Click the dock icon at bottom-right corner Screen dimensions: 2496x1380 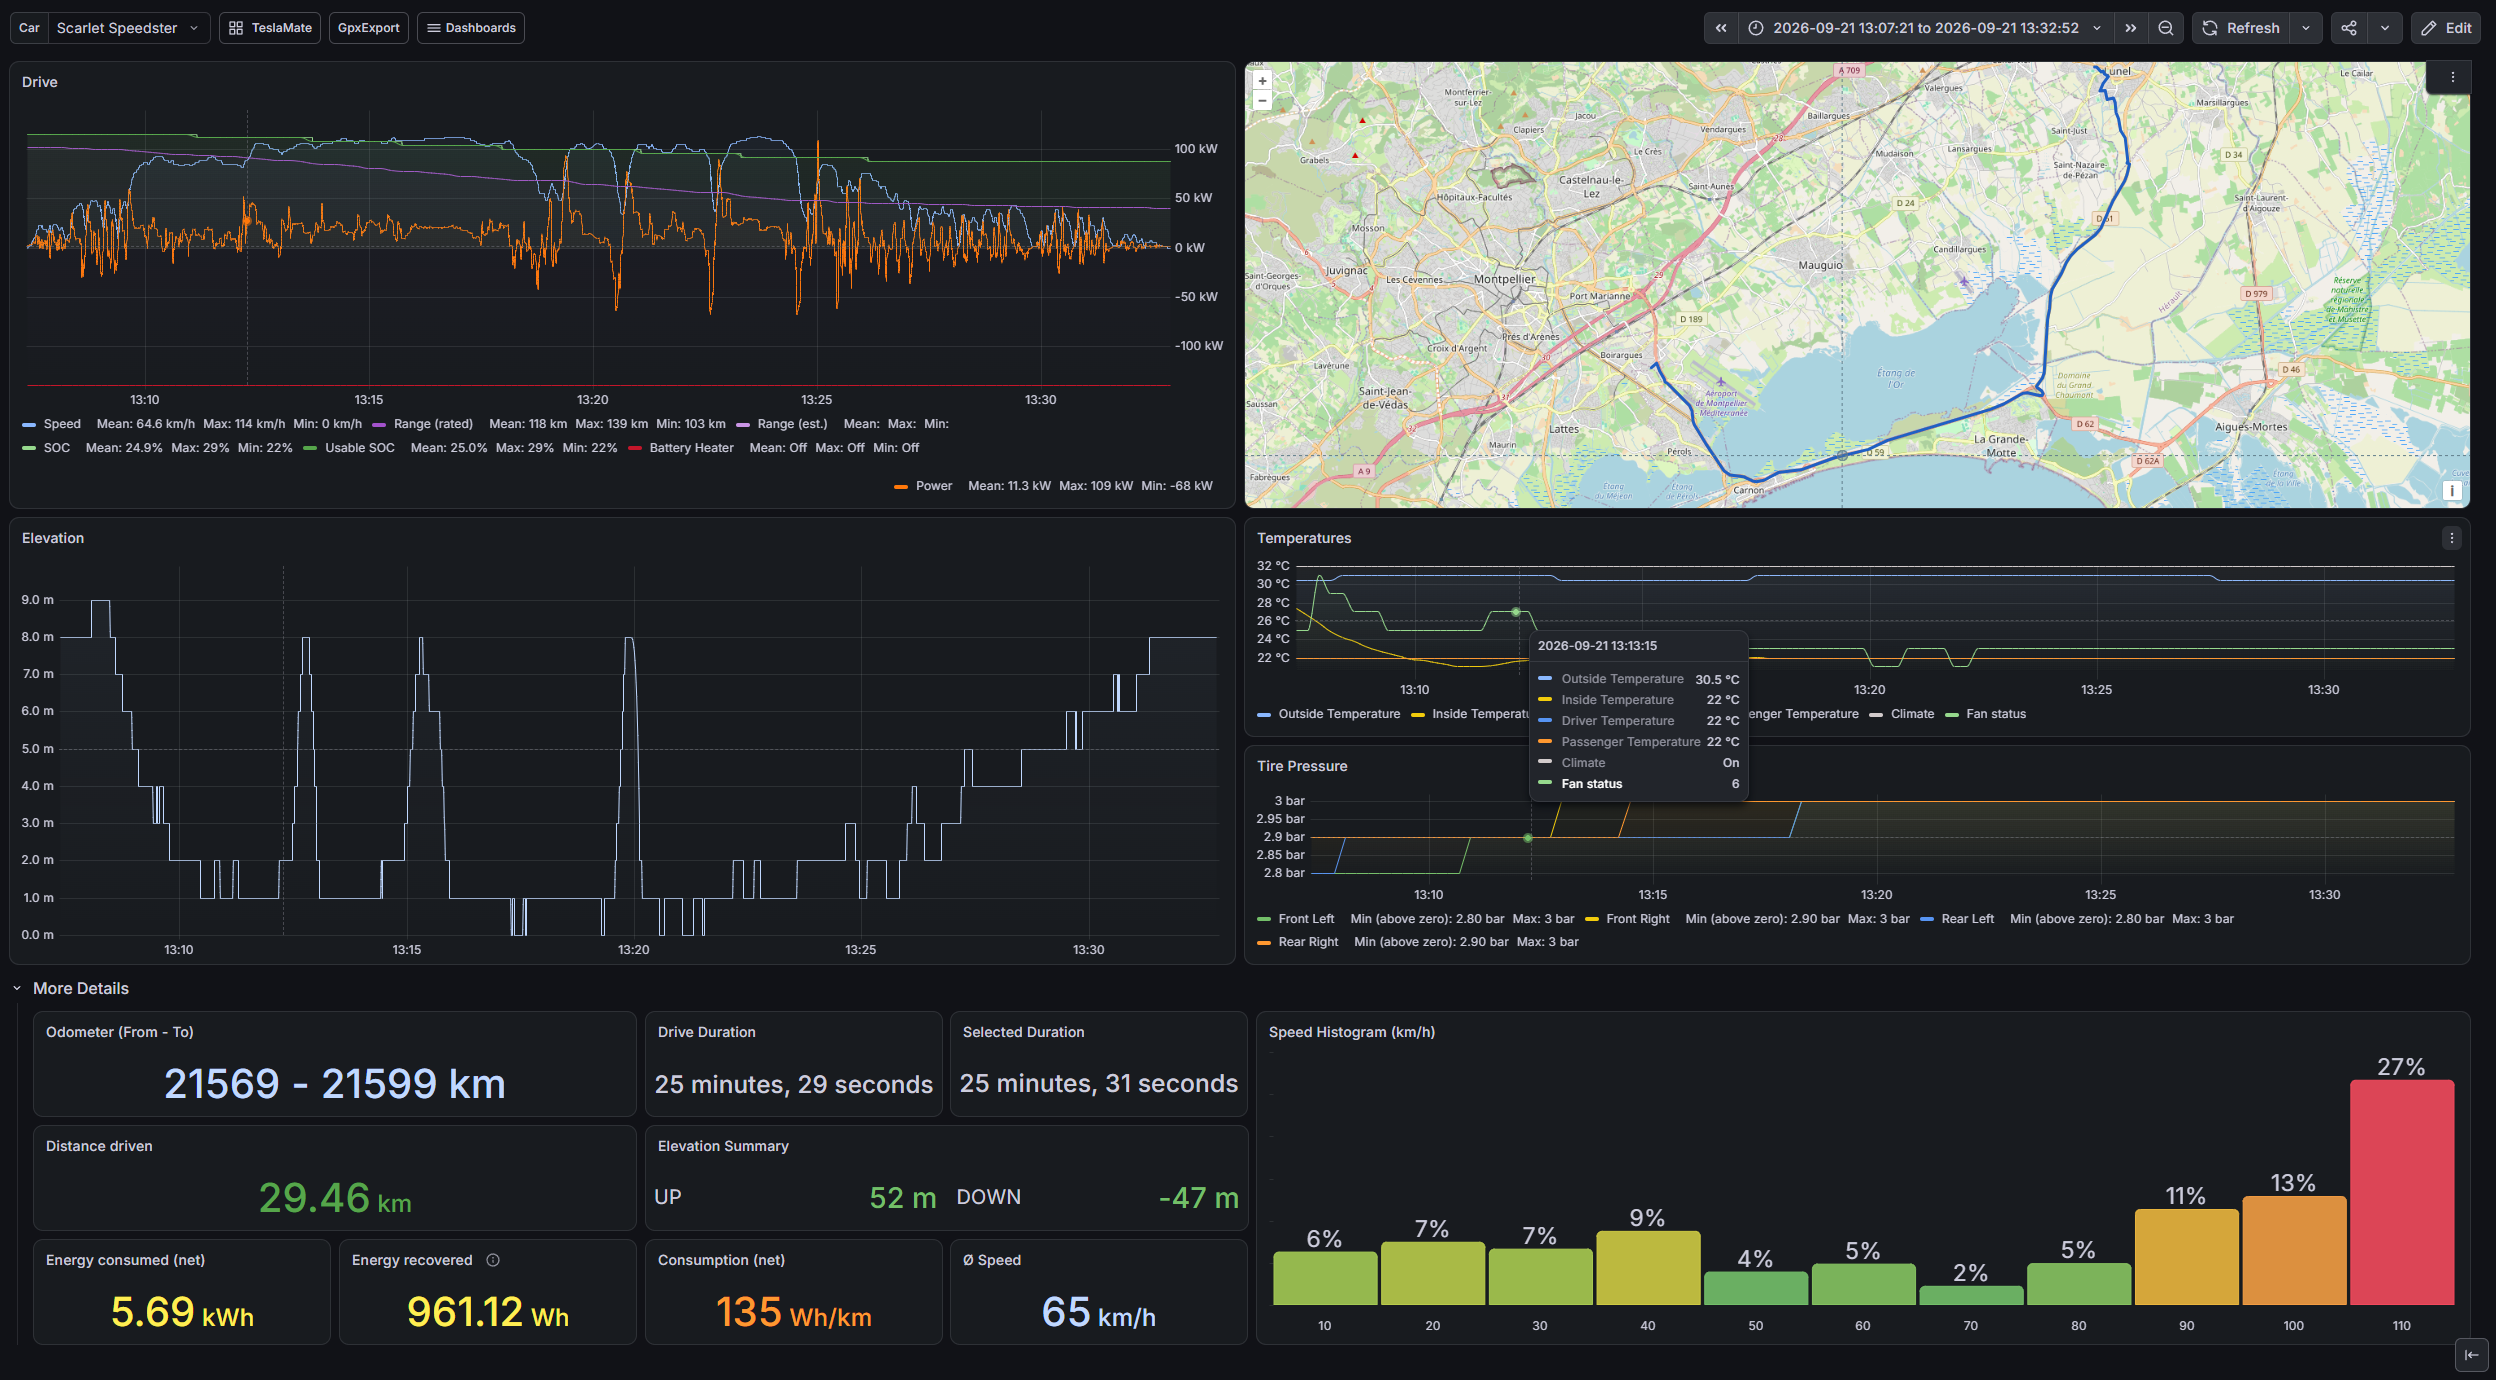coord(2471,1355)
